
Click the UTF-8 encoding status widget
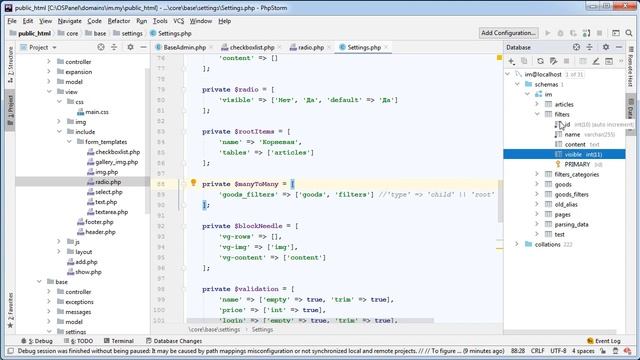tap(558, 351)
